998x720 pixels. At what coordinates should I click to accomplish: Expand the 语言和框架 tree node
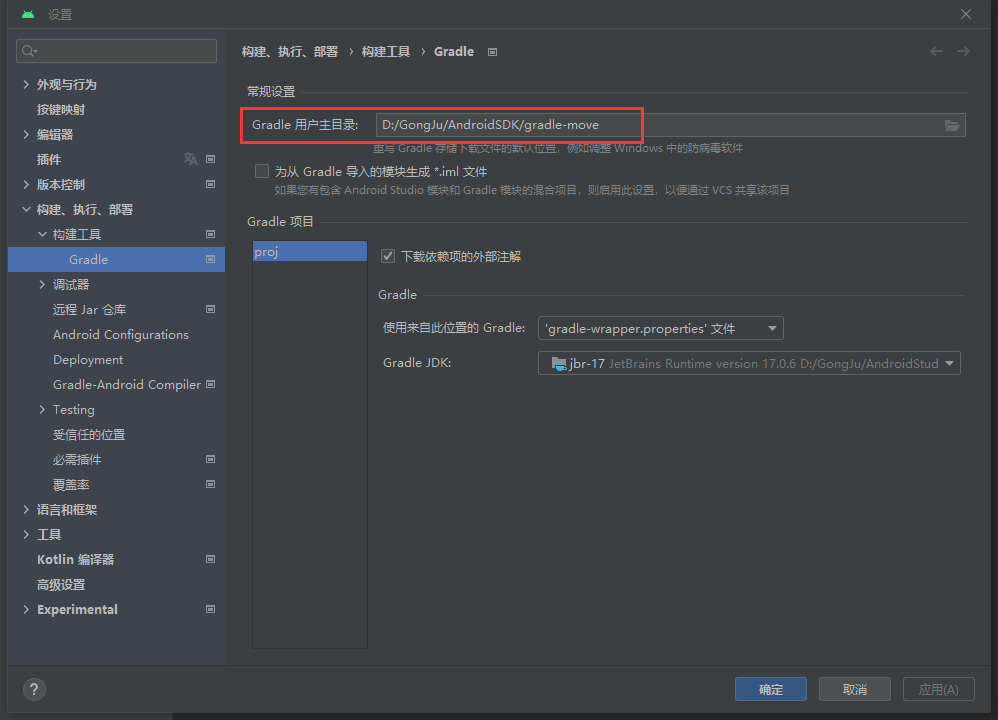(x=26, y=509)
